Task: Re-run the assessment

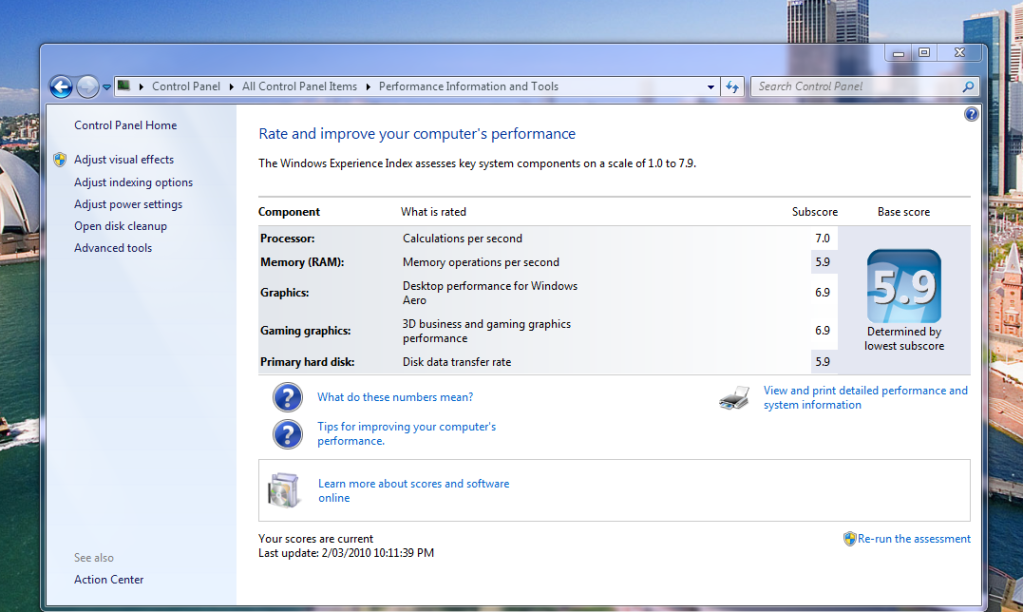Action: coord(914,539)
